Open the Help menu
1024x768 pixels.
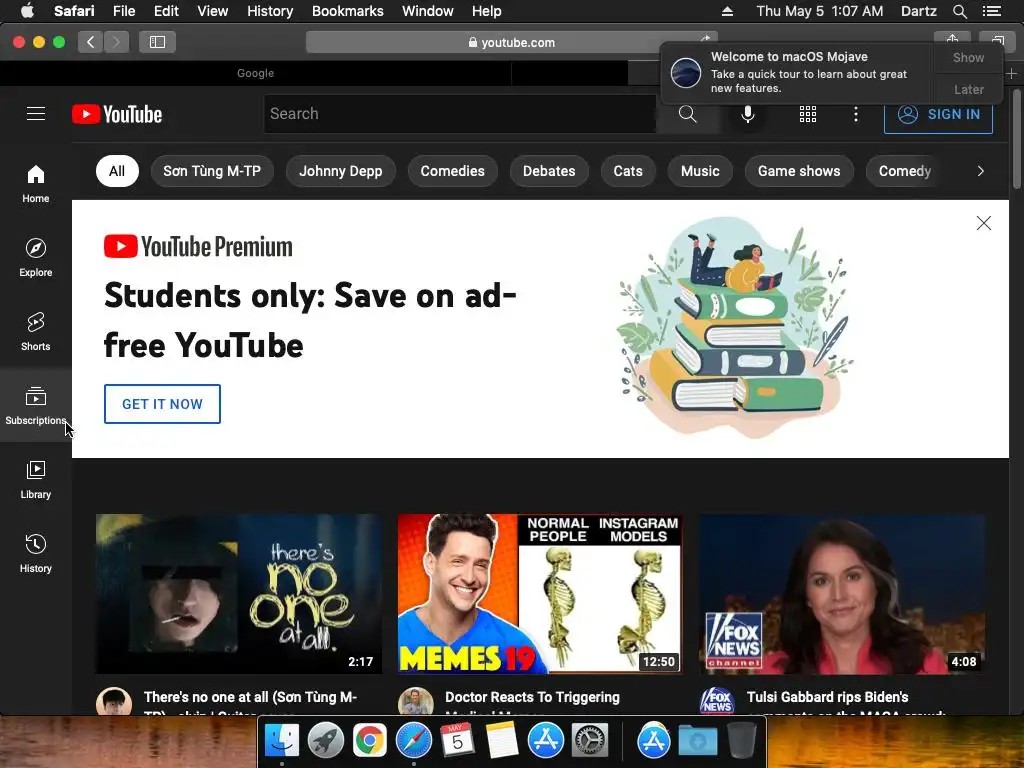pyautogui.click(x=487, y=11)
